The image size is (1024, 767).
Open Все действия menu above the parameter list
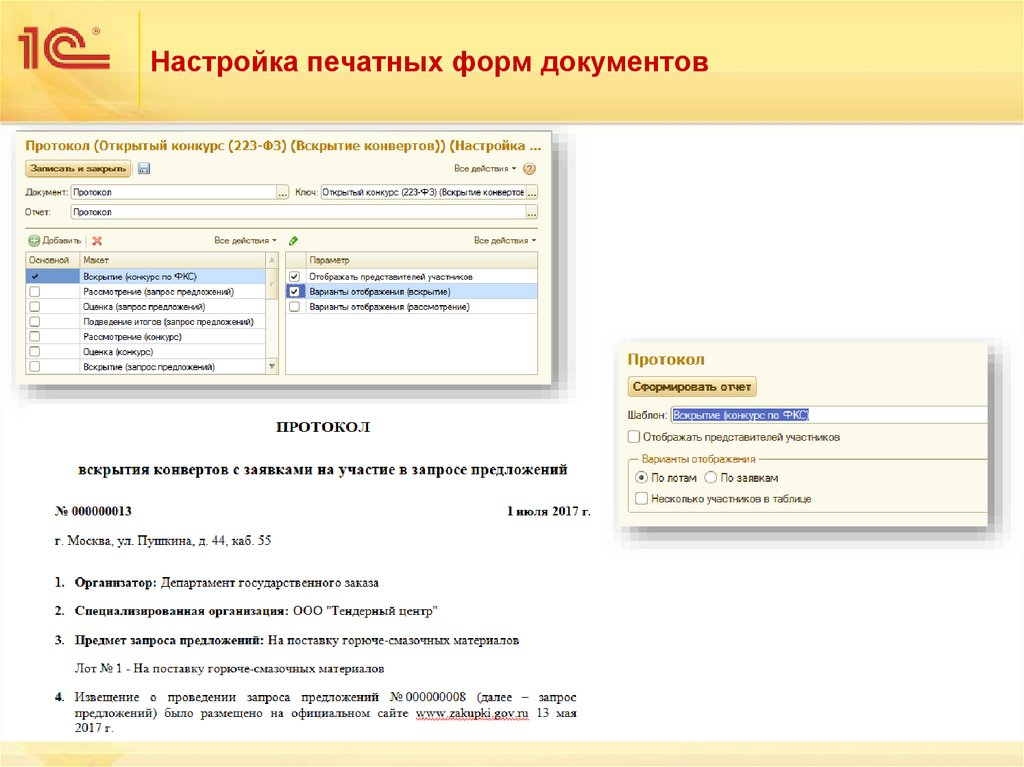pyautogui.click(x=505, y=240)
